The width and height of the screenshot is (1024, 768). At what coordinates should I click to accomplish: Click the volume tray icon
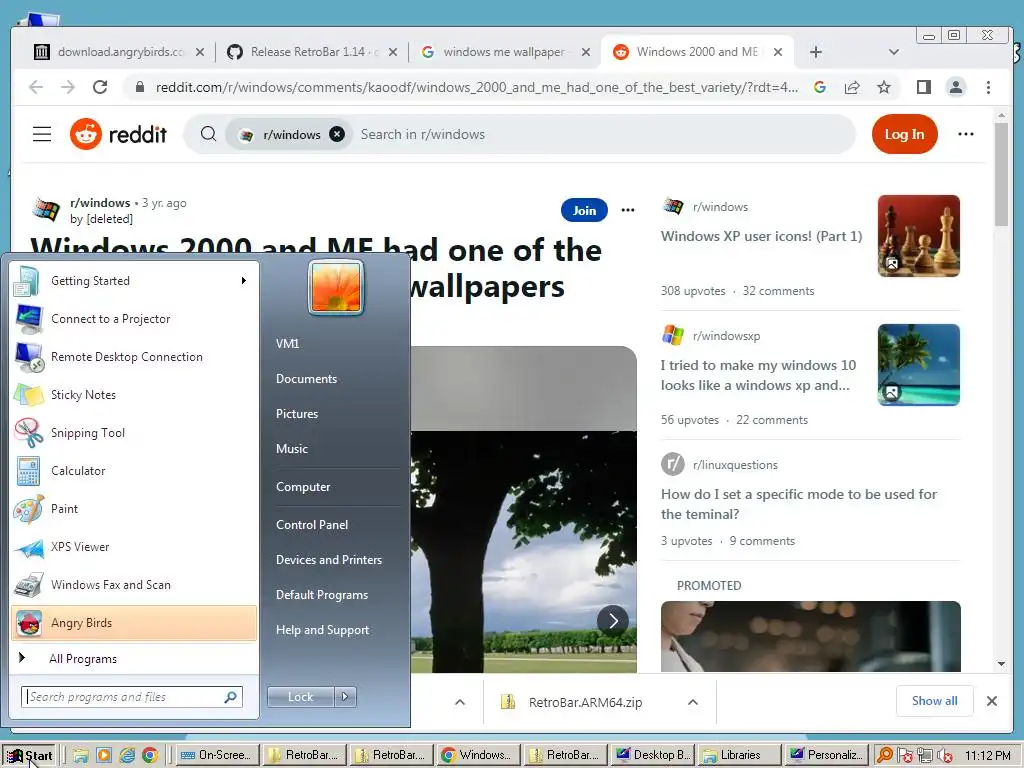944,756
